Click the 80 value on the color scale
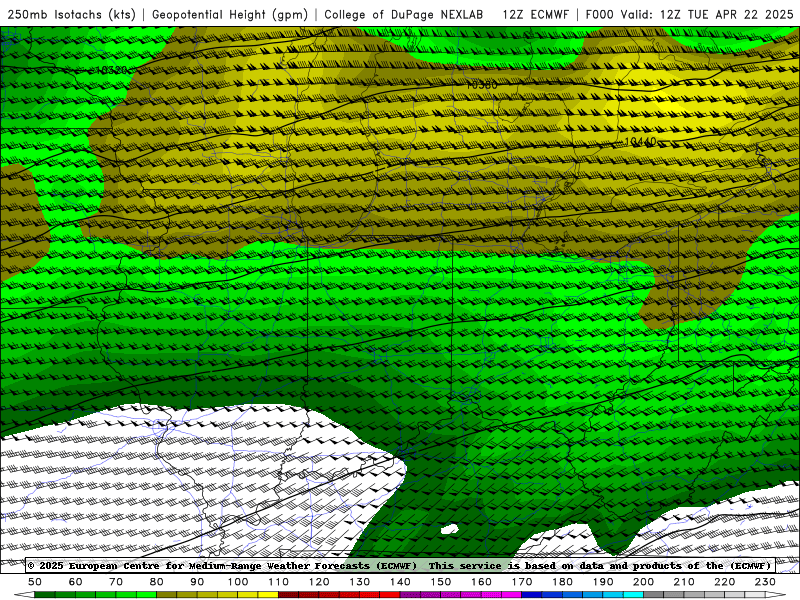 click(157, 582)
